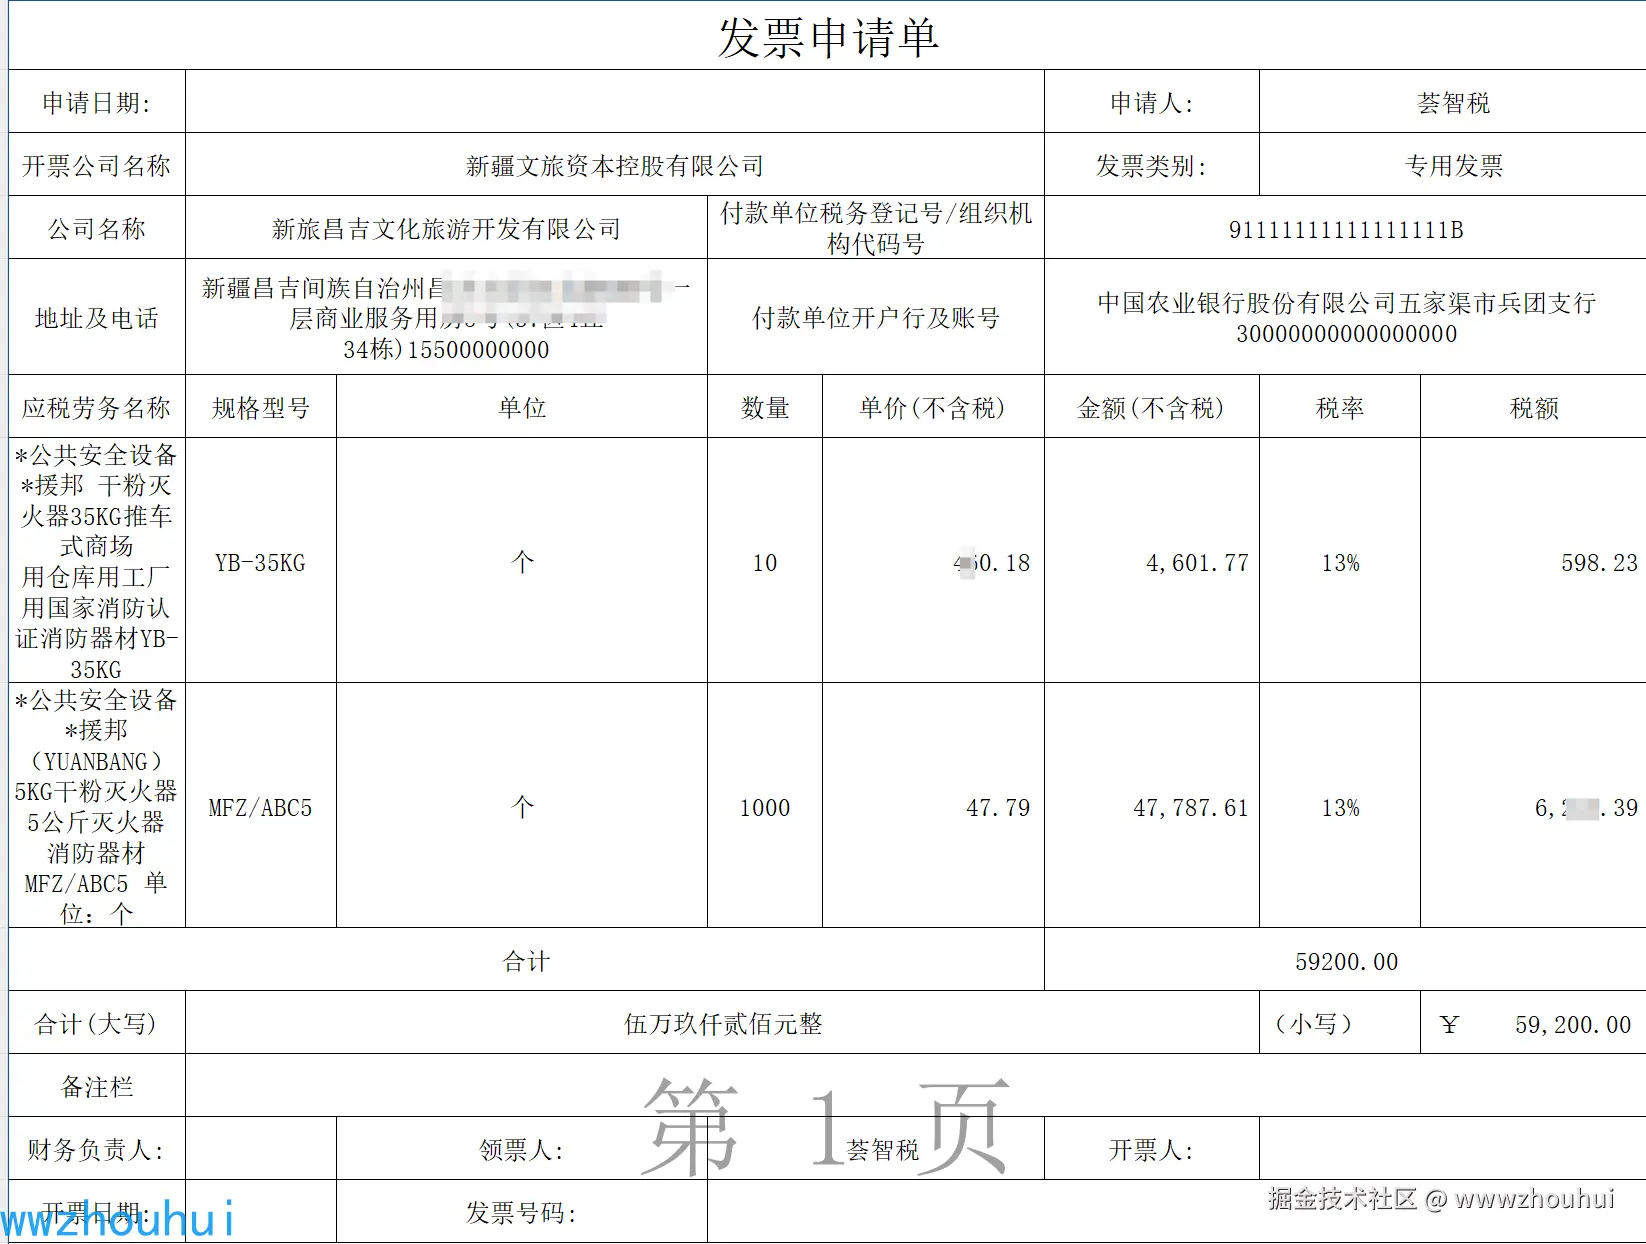Select the 申请人 label cell
This screenshot has width=1646, height=1244.
click(x=1152, y=102)
